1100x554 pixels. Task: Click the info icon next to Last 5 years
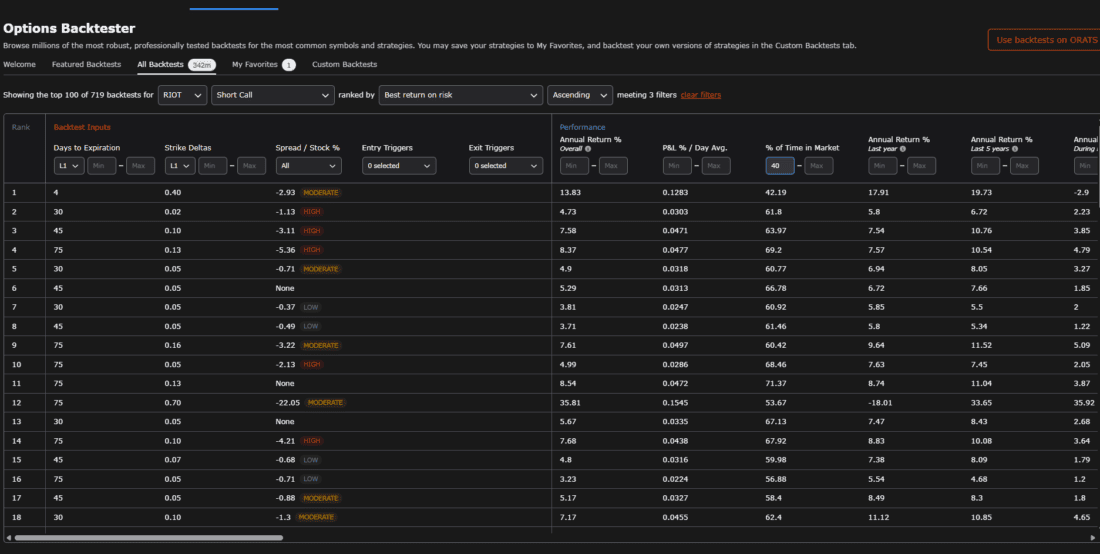[x=1015, y=149]
